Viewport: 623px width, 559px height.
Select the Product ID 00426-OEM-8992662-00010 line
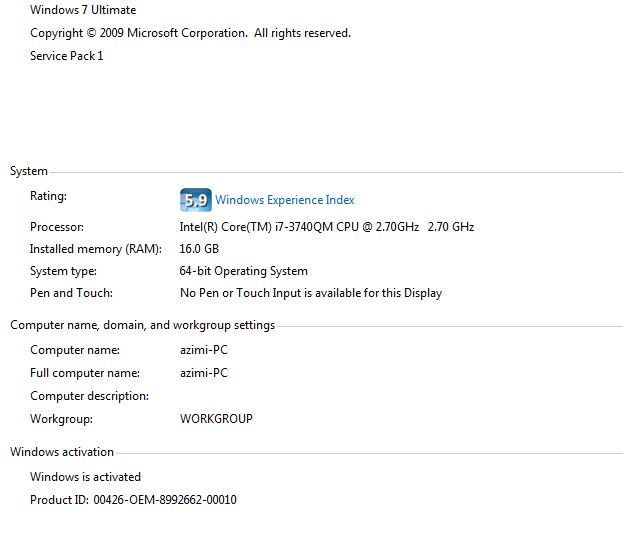coord(134,500)
